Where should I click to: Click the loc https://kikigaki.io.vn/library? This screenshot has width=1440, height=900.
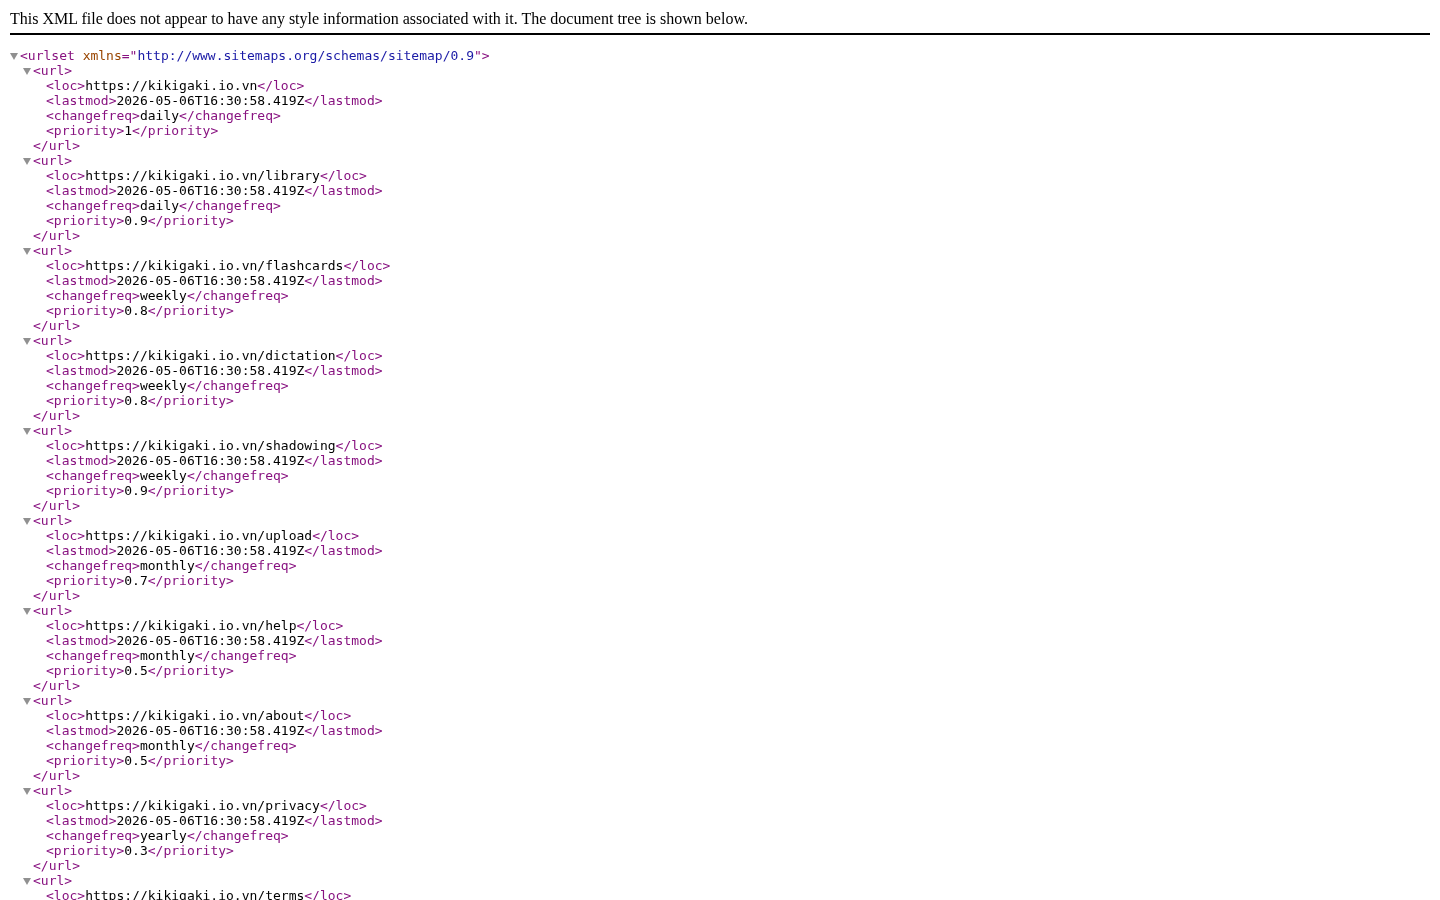click(x=202, y=176)
